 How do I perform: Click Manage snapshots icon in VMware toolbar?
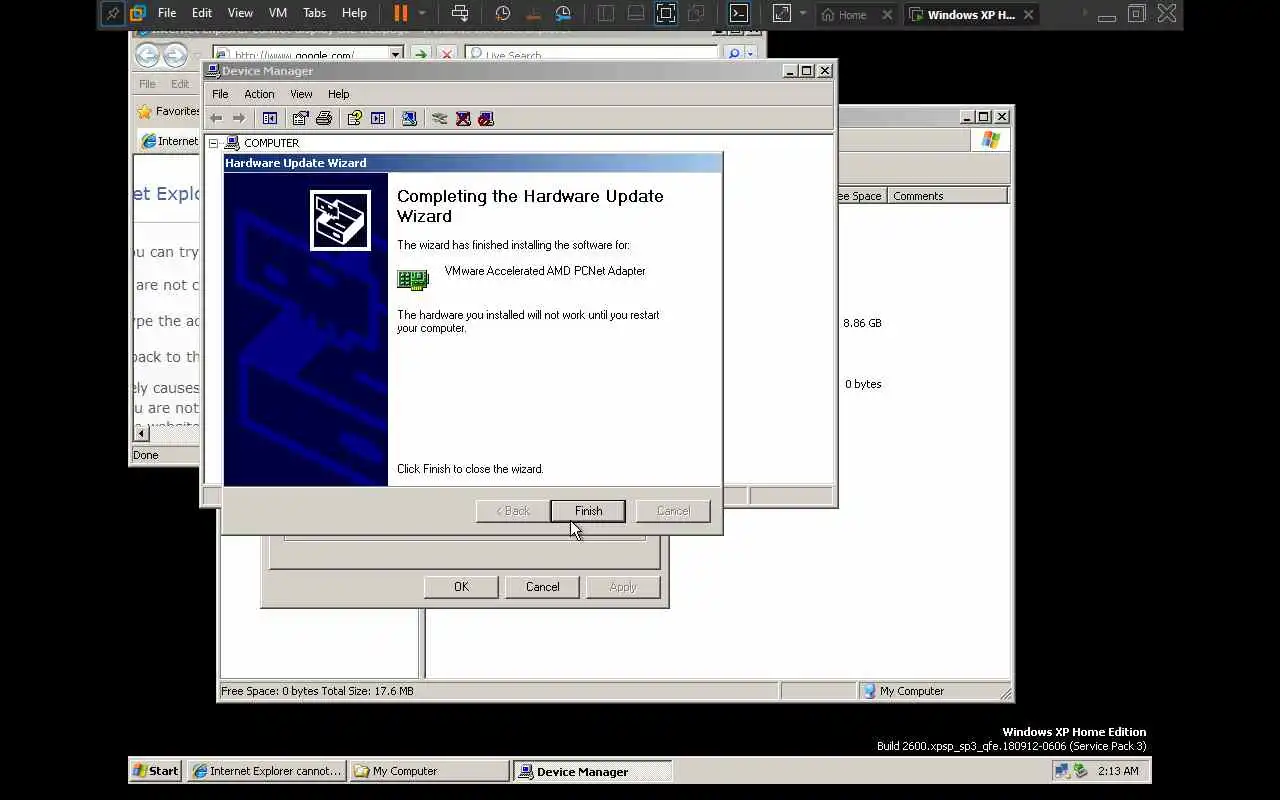(564, 14)
